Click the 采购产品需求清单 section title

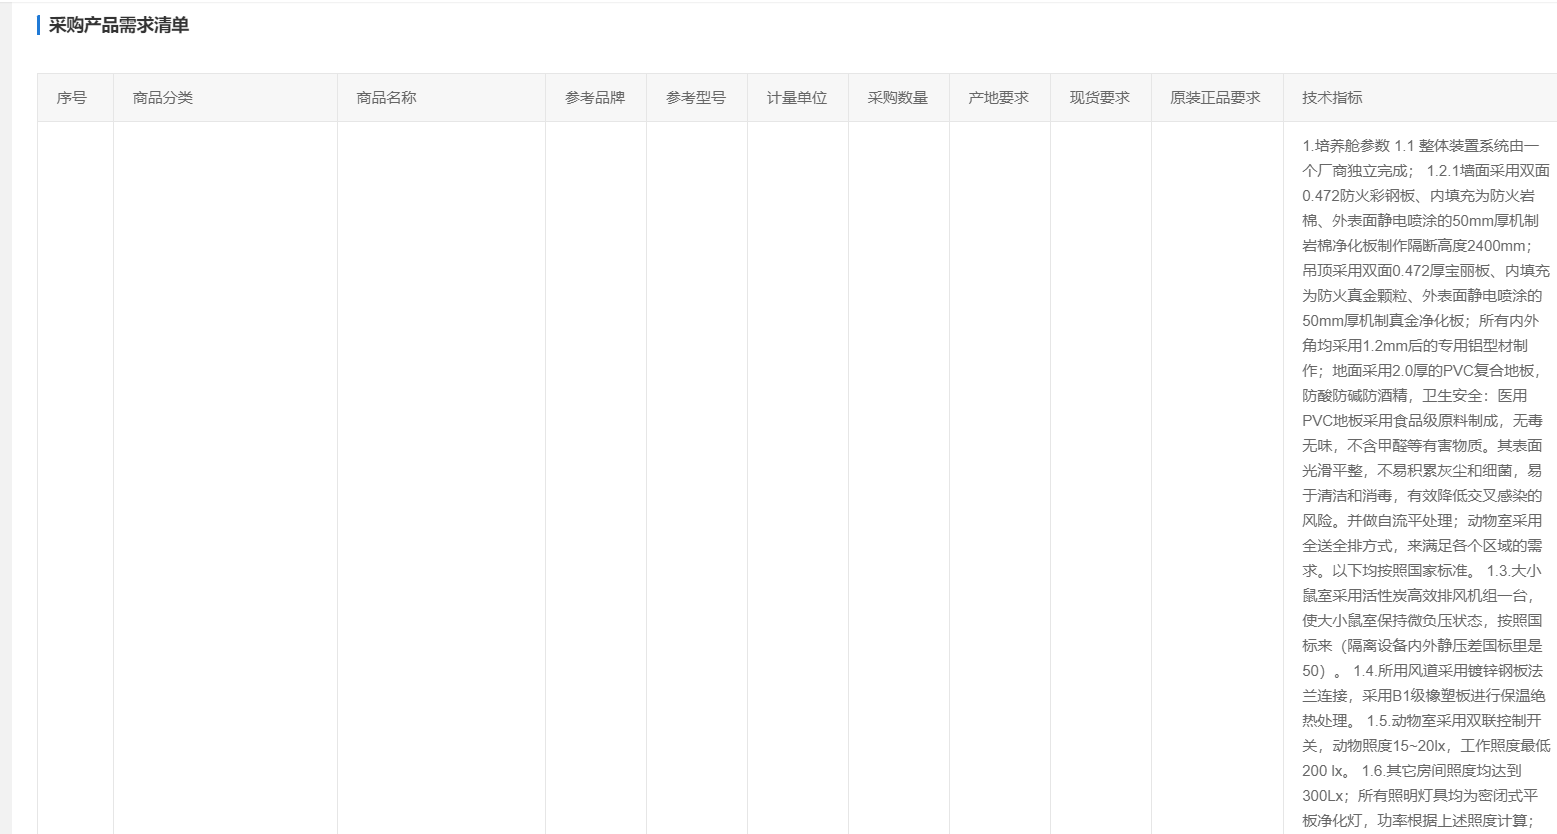[x=119, y=26]
